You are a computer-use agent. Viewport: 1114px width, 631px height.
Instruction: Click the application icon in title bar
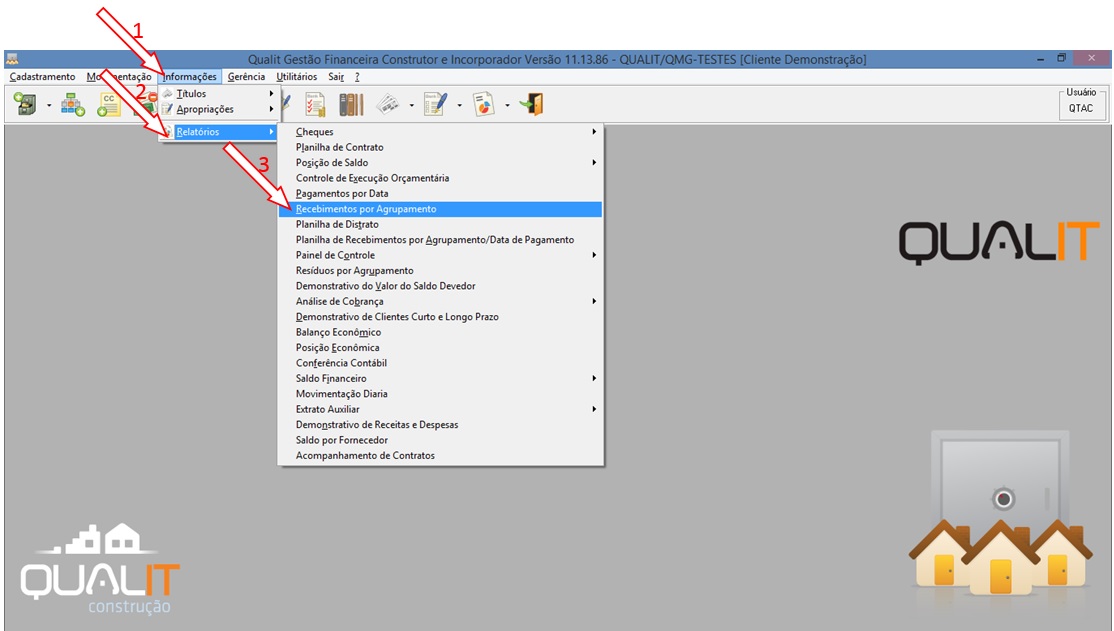coord(12,59)
